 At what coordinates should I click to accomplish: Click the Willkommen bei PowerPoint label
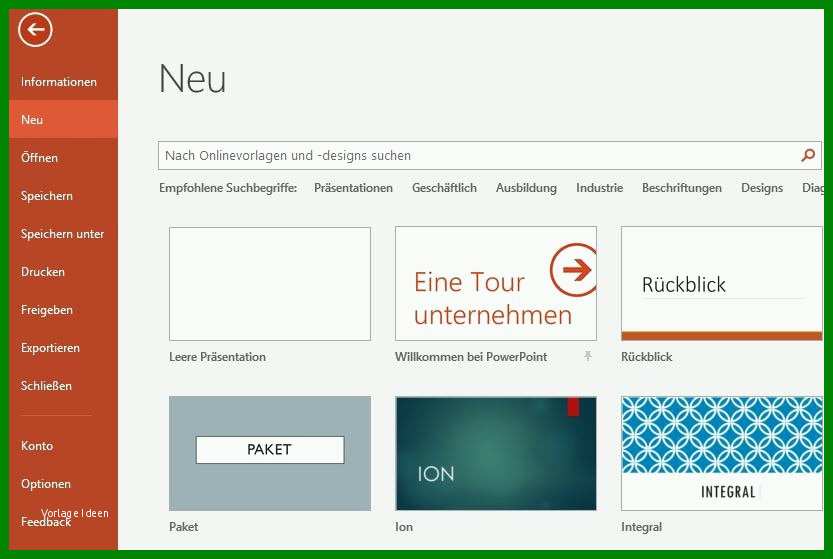pos(471,357)
